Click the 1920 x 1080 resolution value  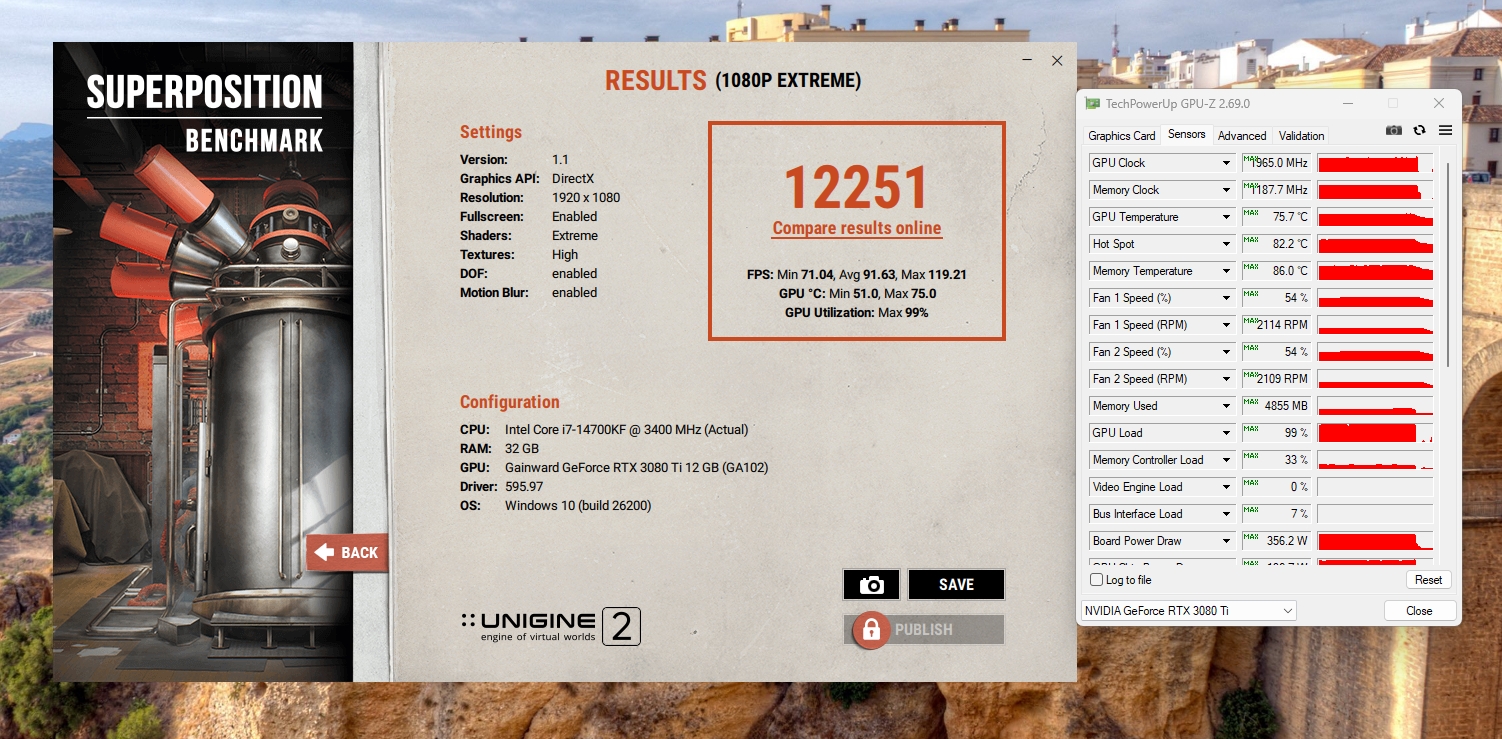click(586, 198)
